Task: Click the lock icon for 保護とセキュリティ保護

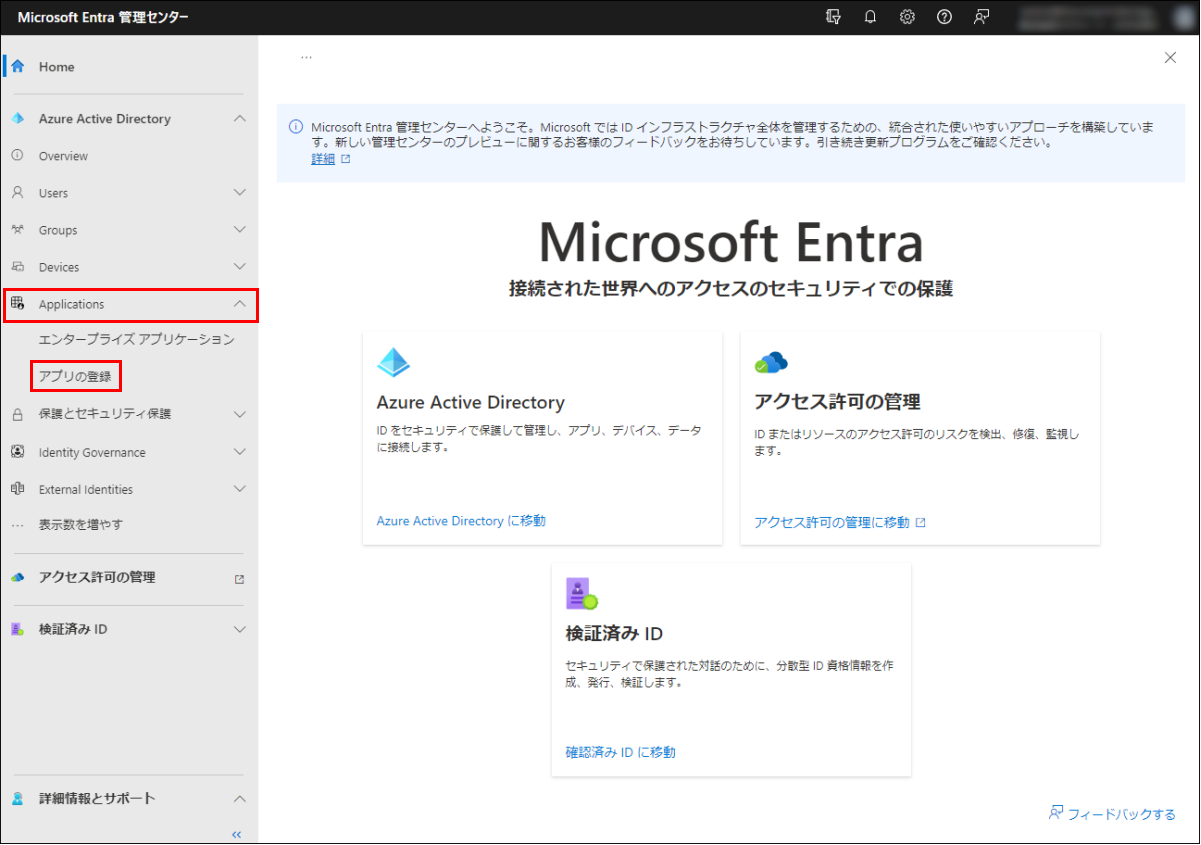Action: [x=17, y=414]
